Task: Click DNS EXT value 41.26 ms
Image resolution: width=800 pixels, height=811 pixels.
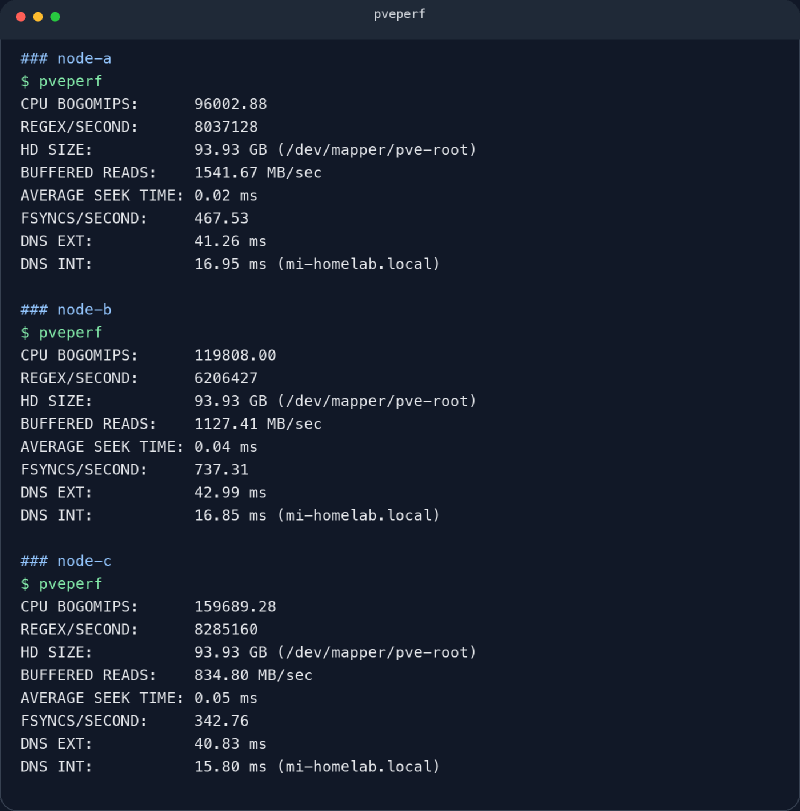Action: (231, 242)
